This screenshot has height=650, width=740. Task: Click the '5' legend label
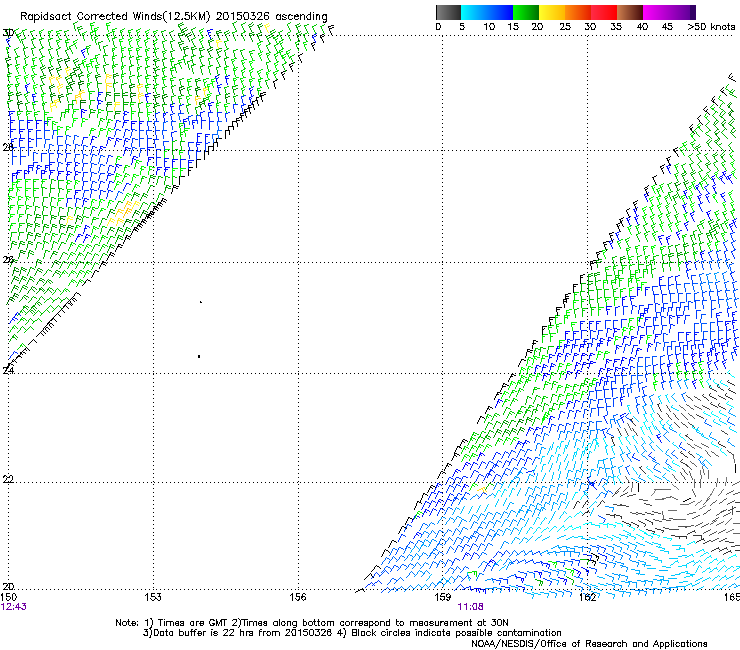click(462, 27)
